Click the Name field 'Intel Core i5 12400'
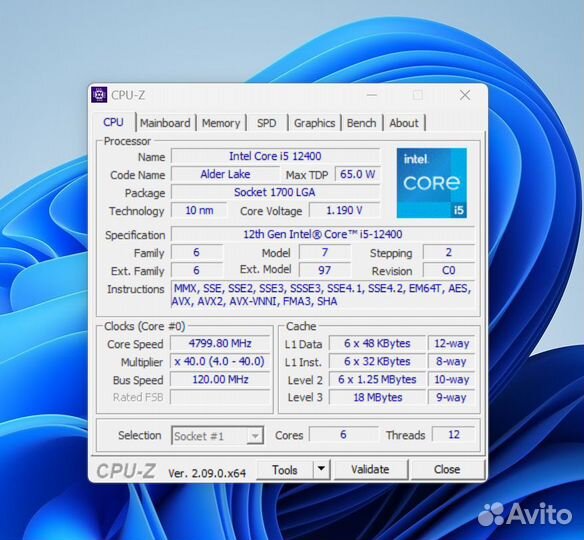The height and width of the screenshot is (540, 584). point(275,156)
